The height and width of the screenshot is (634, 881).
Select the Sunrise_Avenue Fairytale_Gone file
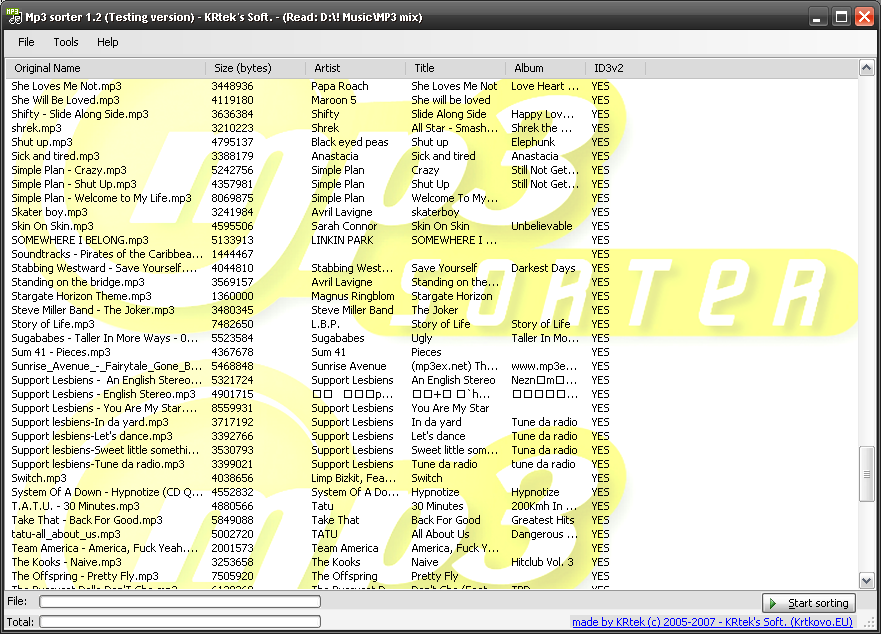(107, 366)
